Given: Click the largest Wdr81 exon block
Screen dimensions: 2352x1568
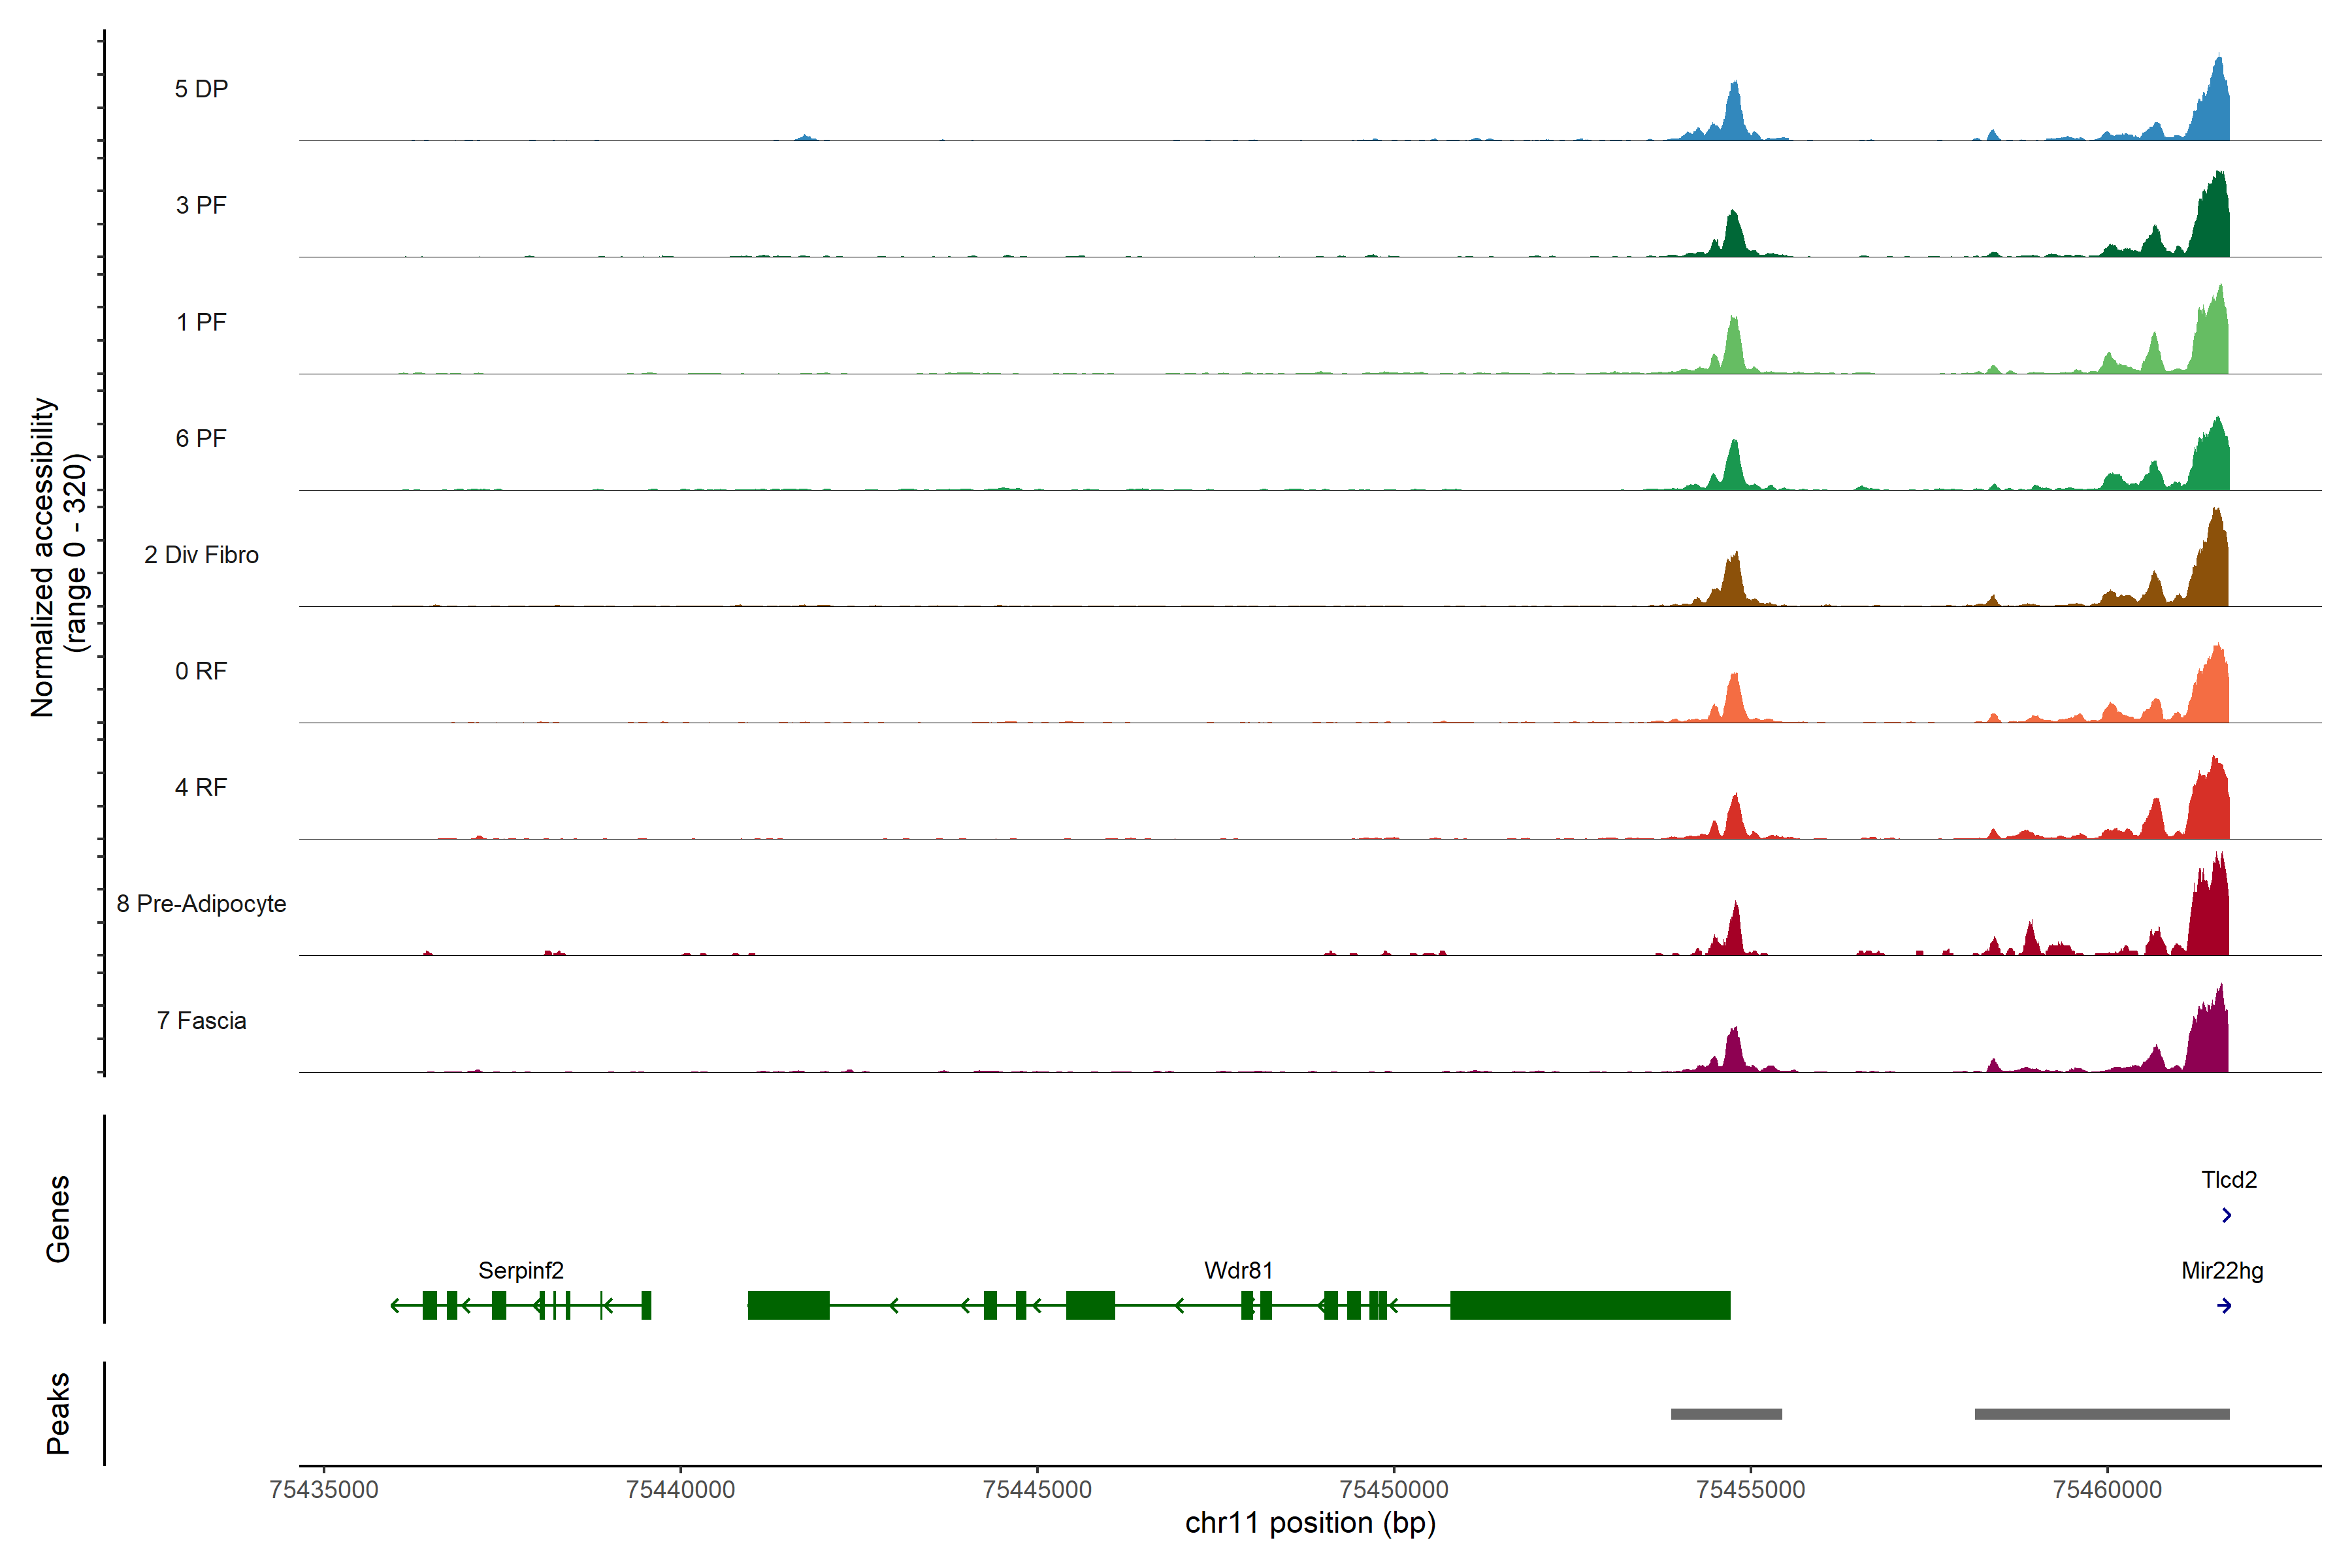Looking at the screenshot, I should pyautogui.click(x=1589, y=1306).
